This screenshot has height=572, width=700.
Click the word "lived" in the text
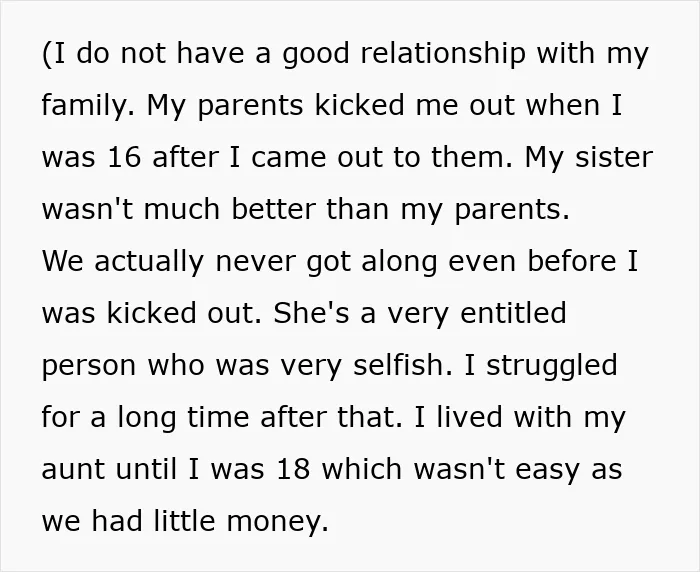click(x=469, y=417)
